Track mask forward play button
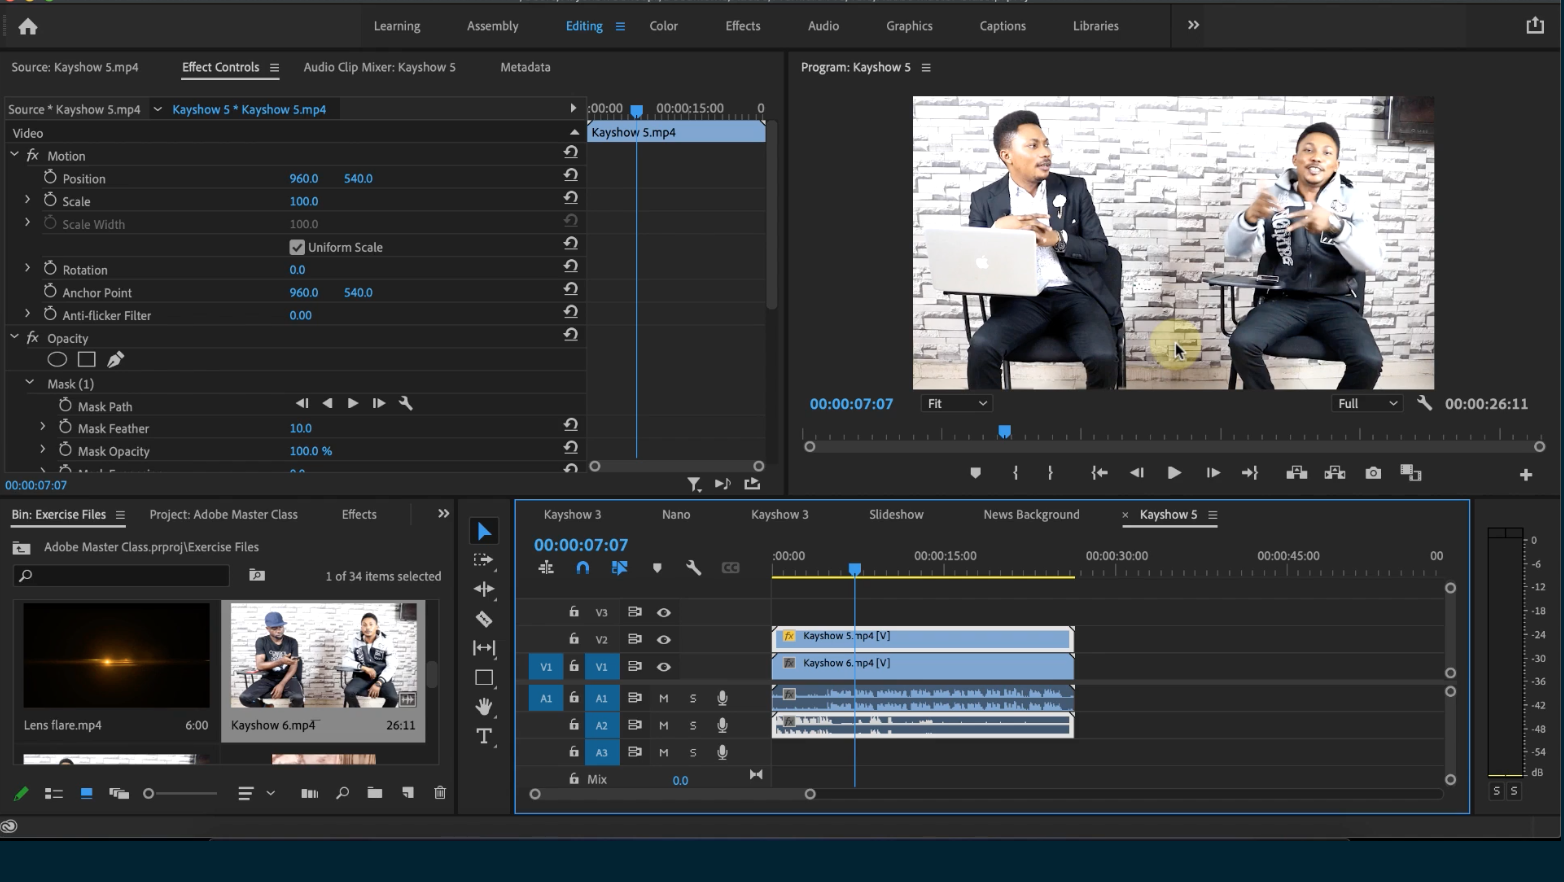Screen dimensions: 1564x882 point(353,403)
